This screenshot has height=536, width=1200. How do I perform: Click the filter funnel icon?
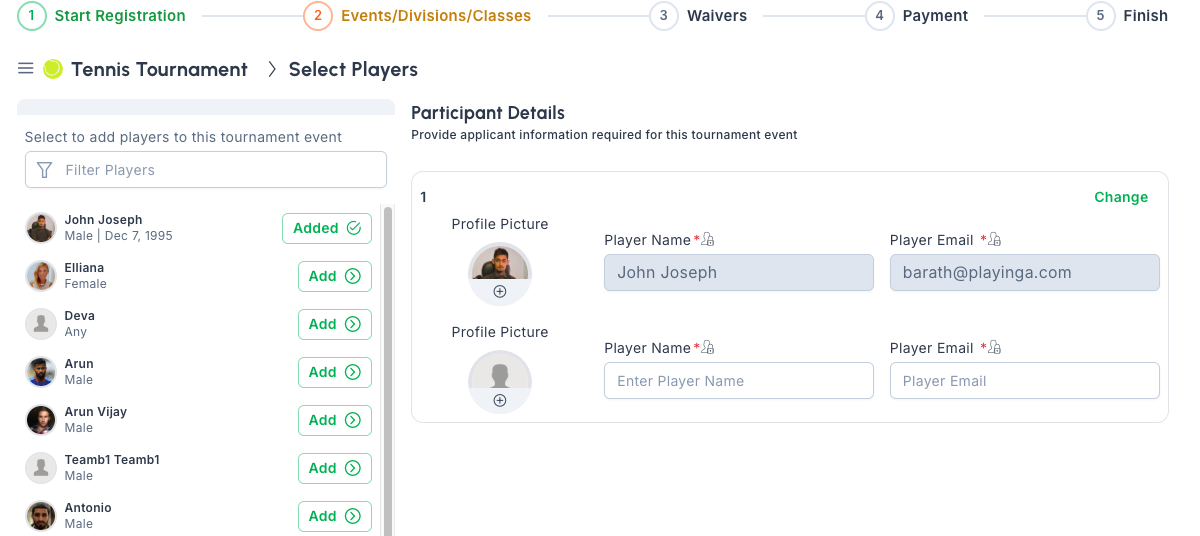pyautogui.click(x=44, y=170)
